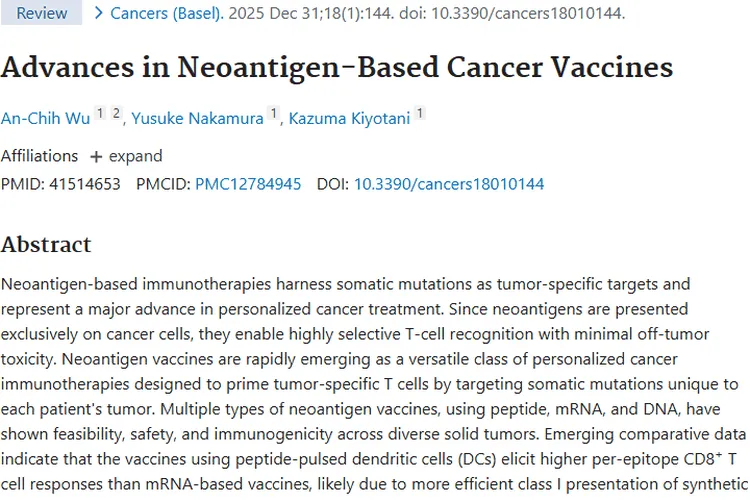This screenshot has width=750, height=500.
Task: Click the Abstract section heading
Action: tap(46, 245)
